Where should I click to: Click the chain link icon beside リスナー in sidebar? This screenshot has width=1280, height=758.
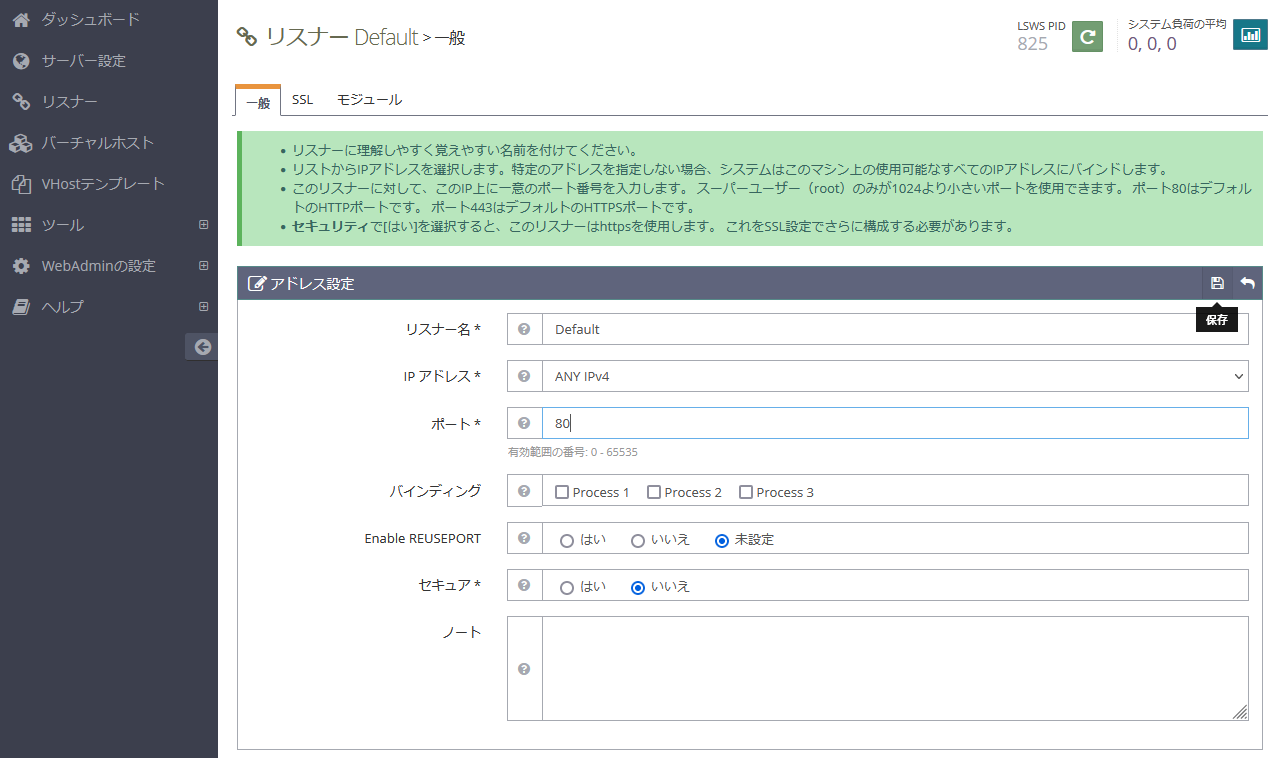21,102
